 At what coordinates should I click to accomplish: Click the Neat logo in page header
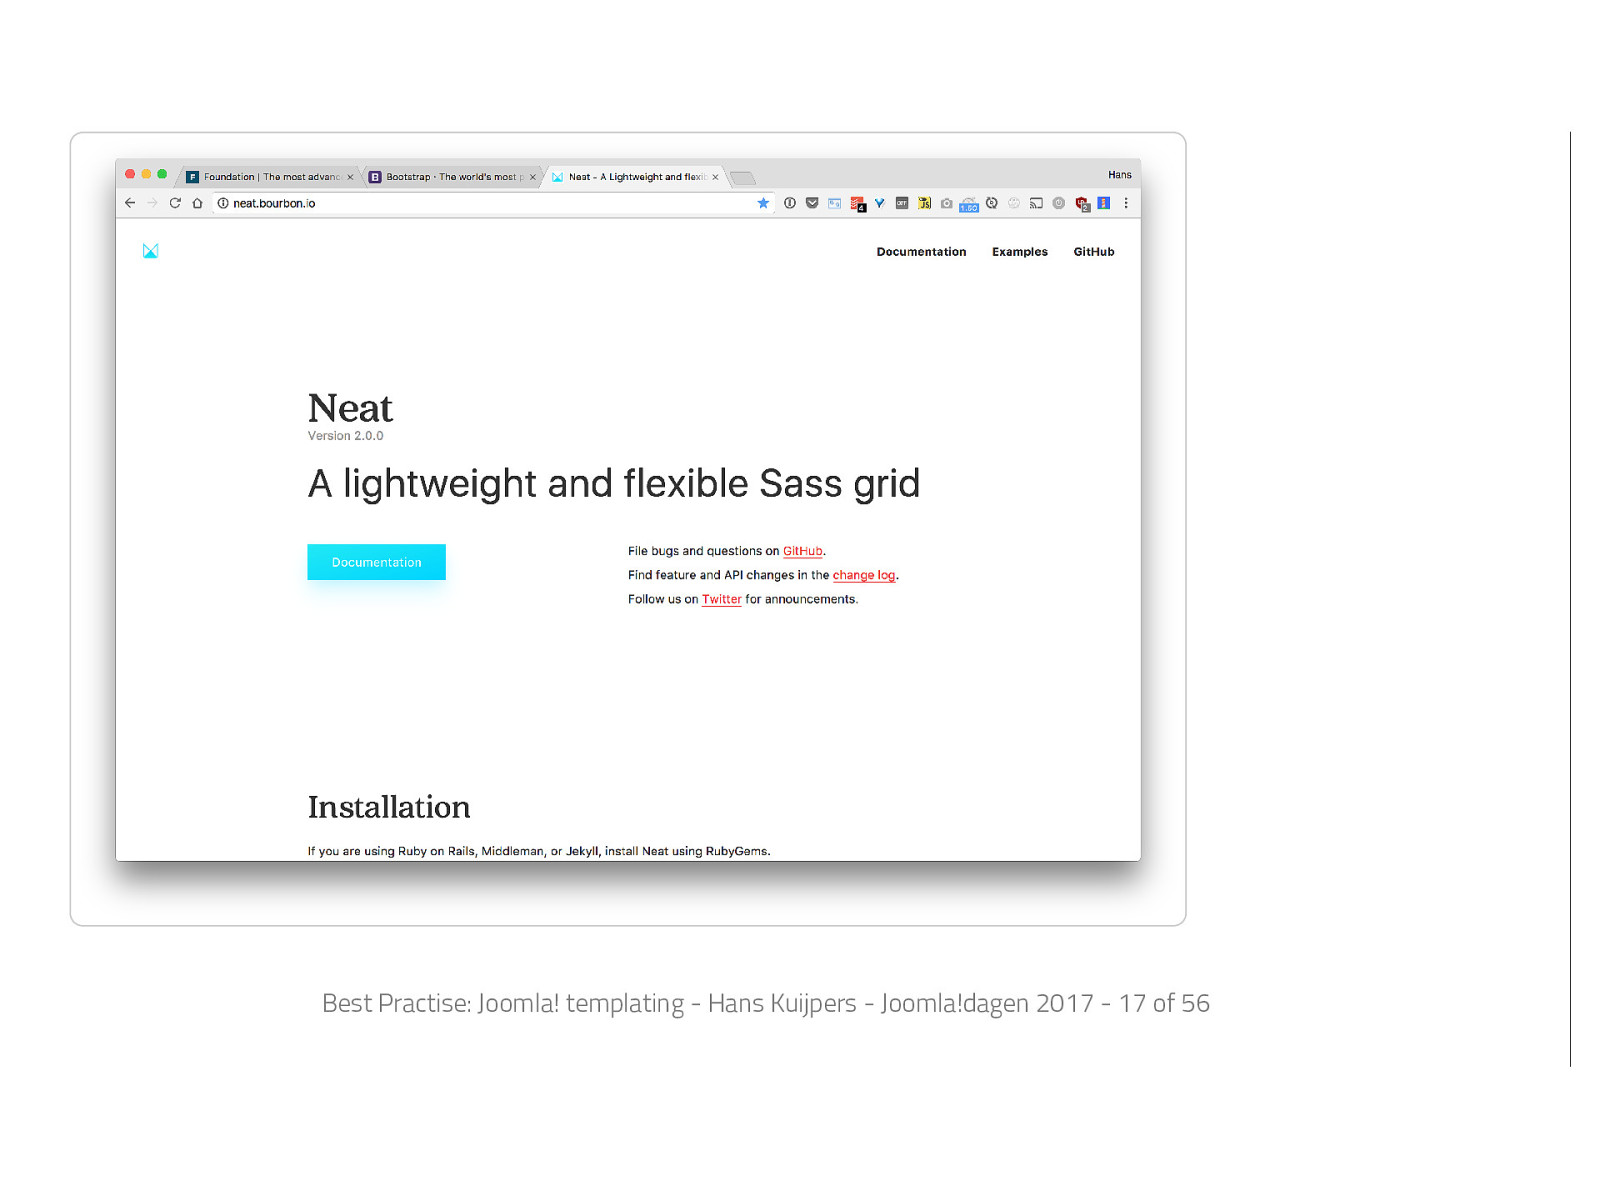pos(150,251)
